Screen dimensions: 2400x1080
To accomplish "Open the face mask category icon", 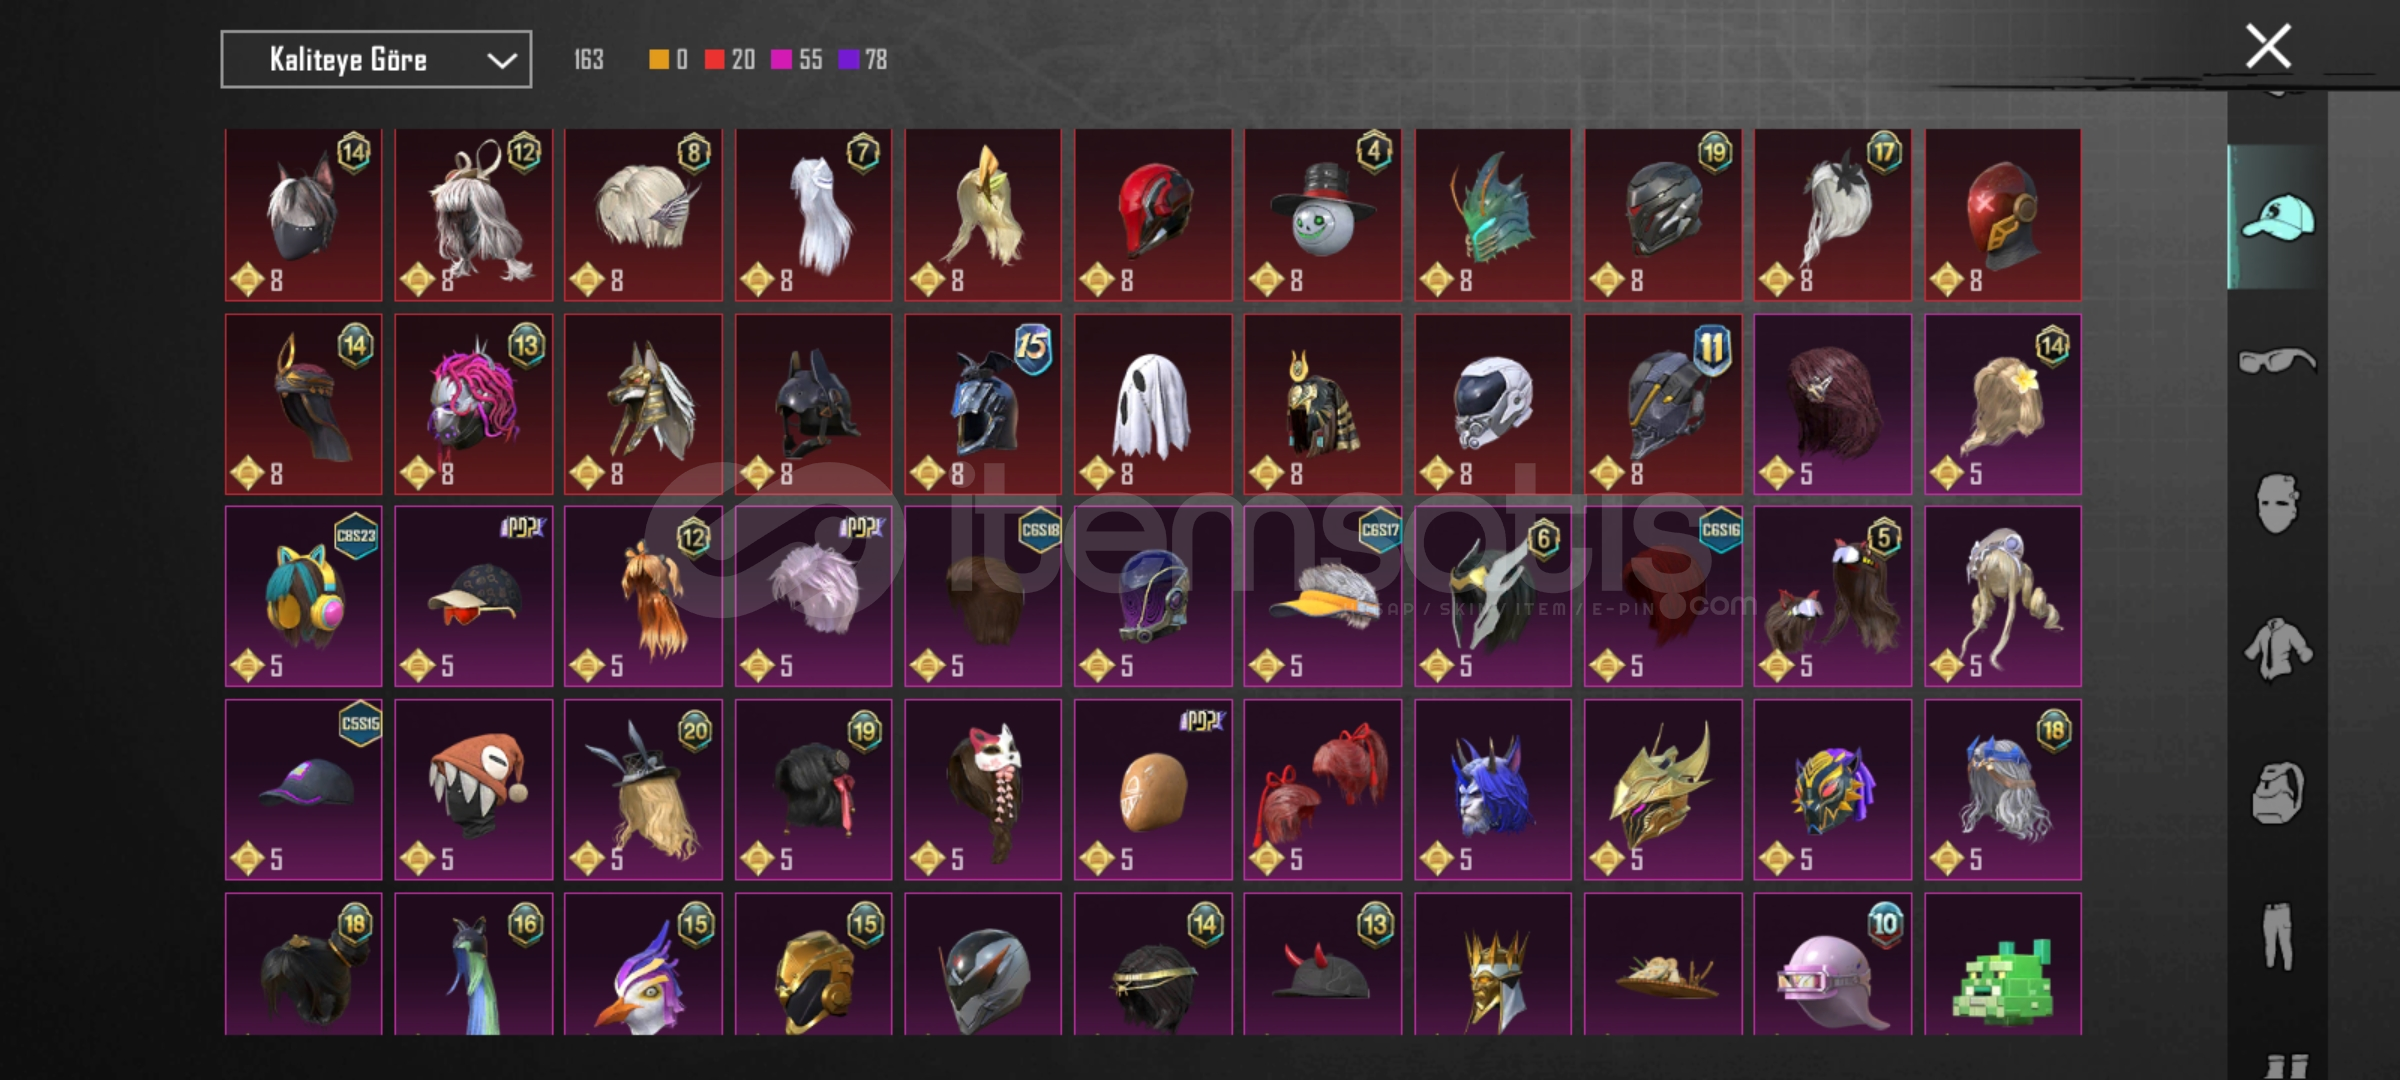I will click(2277, 503).
